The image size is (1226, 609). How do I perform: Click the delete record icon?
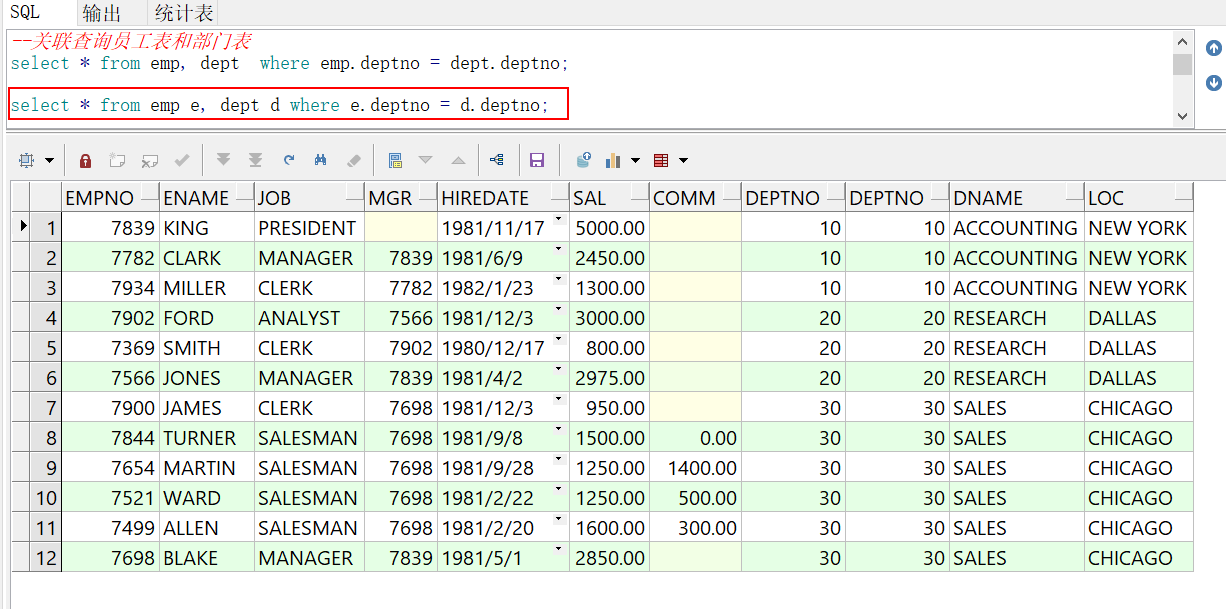(x=150, y=160)
